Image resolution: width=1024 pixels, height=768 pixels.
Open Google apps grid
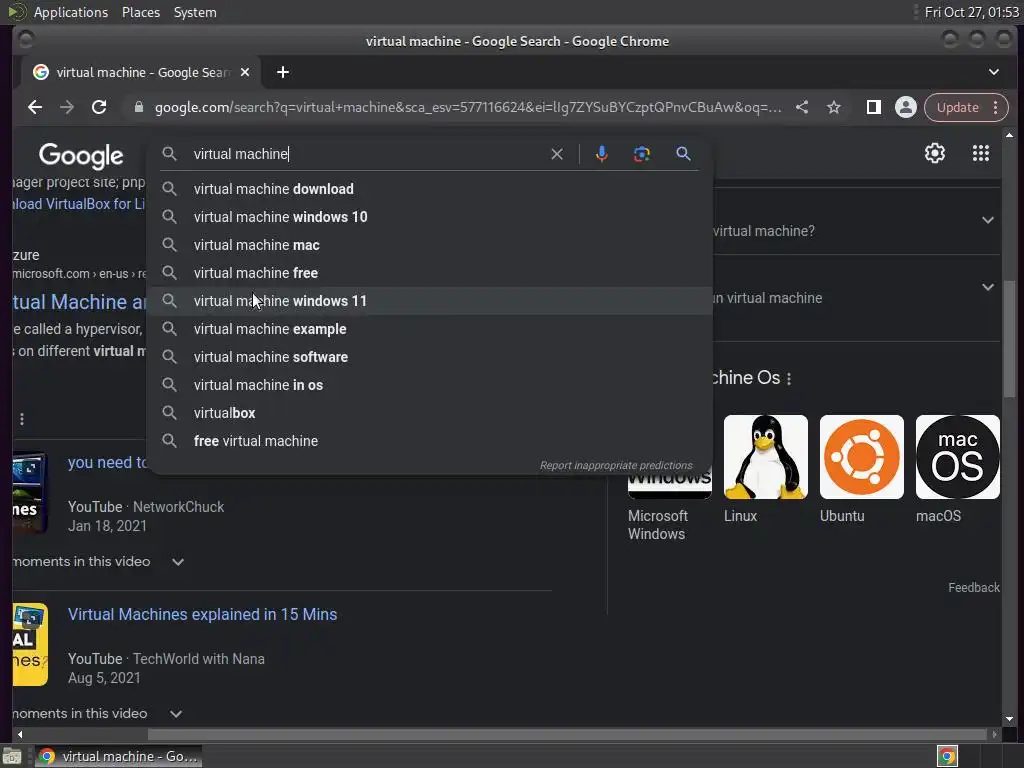point(980,153)
